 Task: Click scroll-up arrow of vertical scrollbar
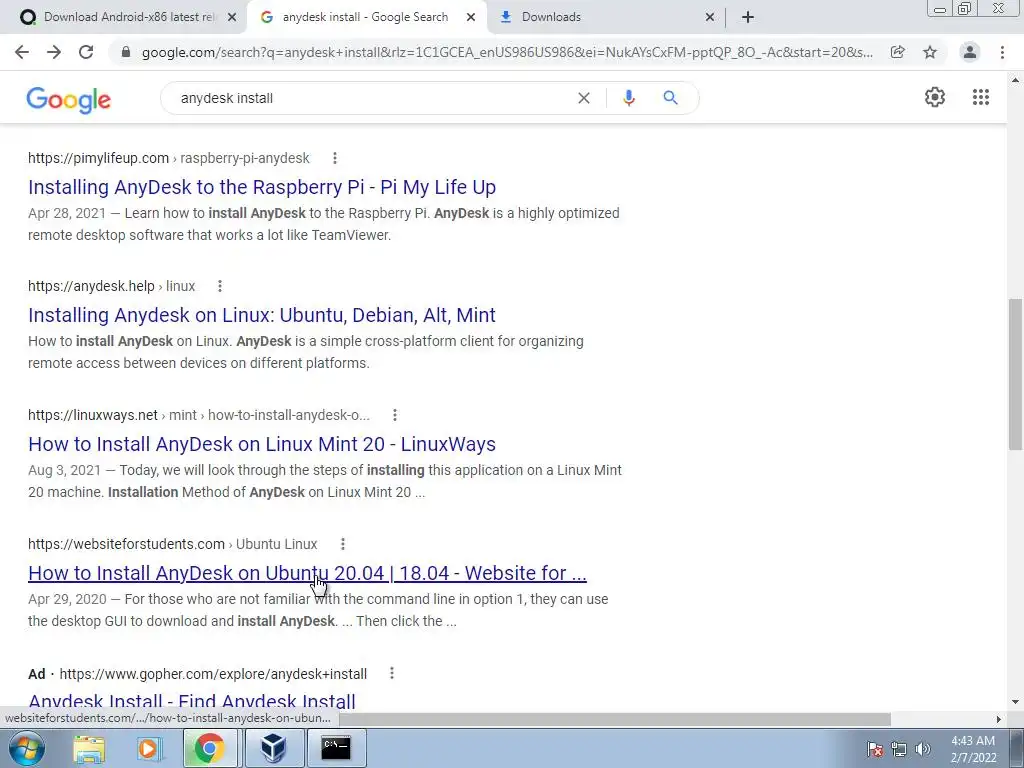pyautogui.click(x=1015, y=80)
